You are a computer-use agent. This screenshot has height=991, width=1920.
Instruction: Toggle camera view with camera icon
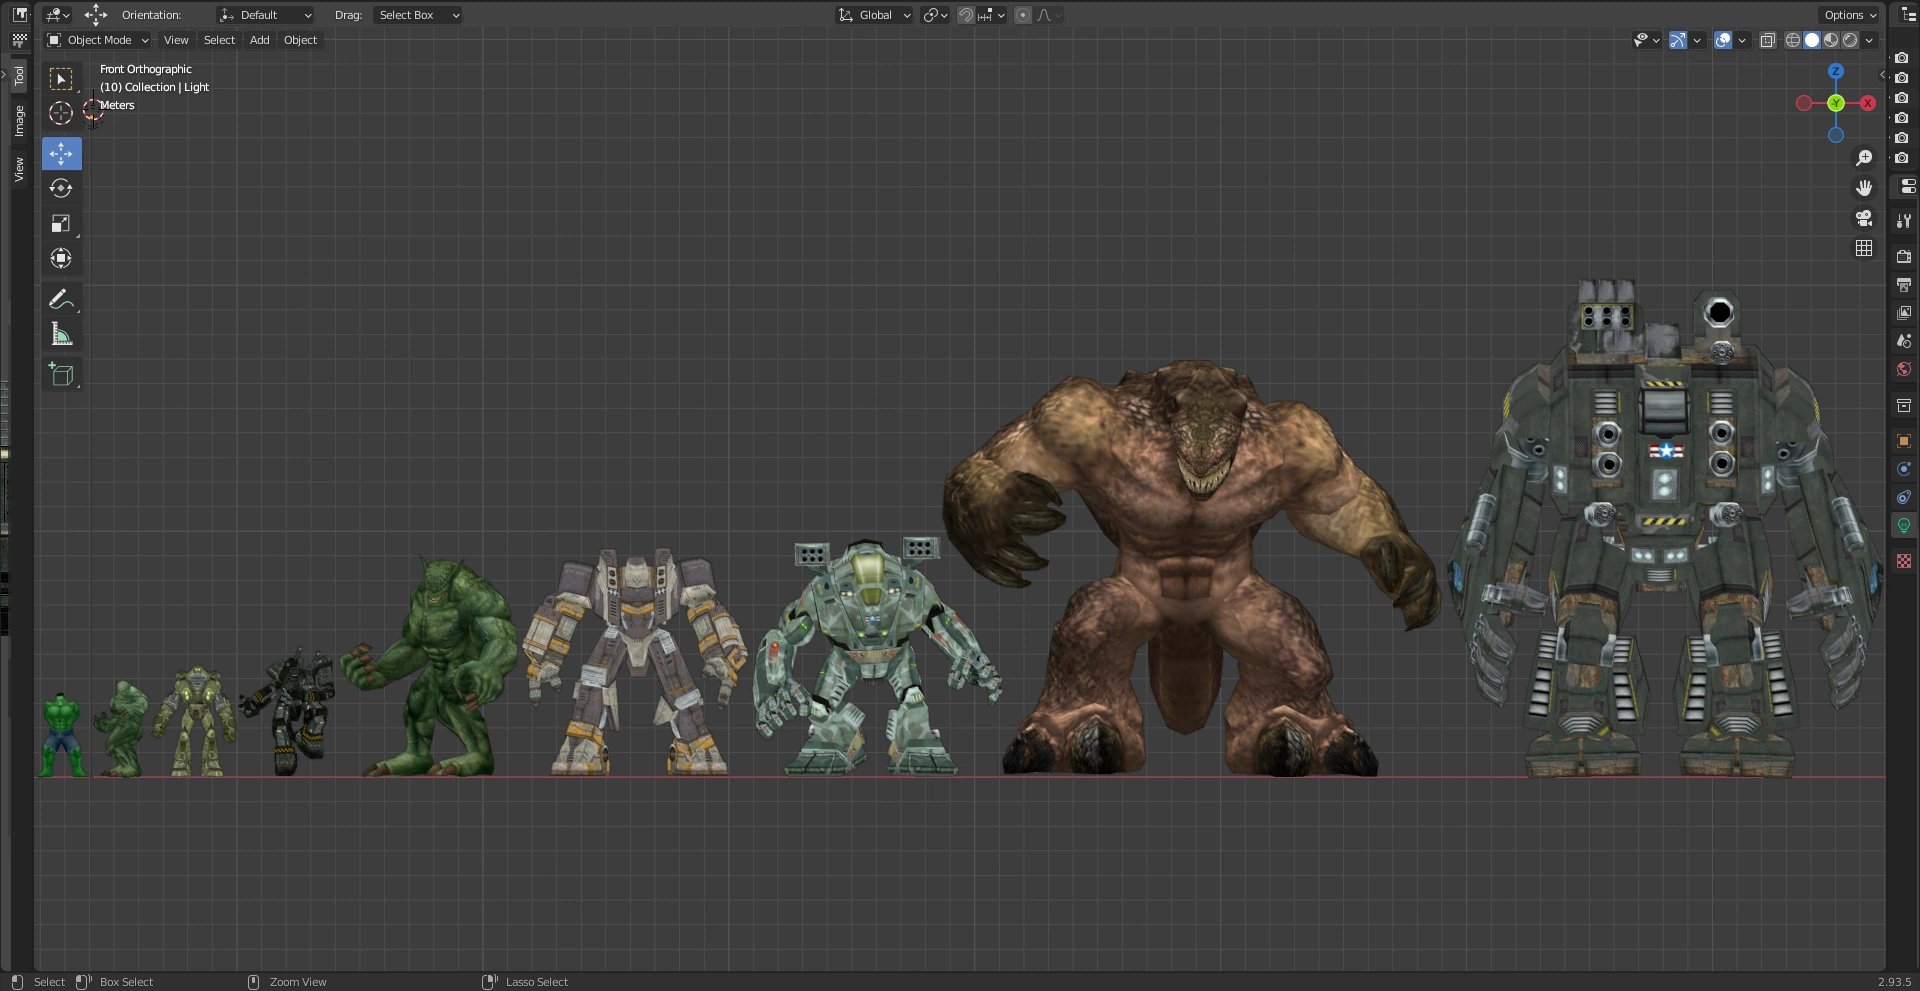pyautogui.click(x=1864, y=219)
